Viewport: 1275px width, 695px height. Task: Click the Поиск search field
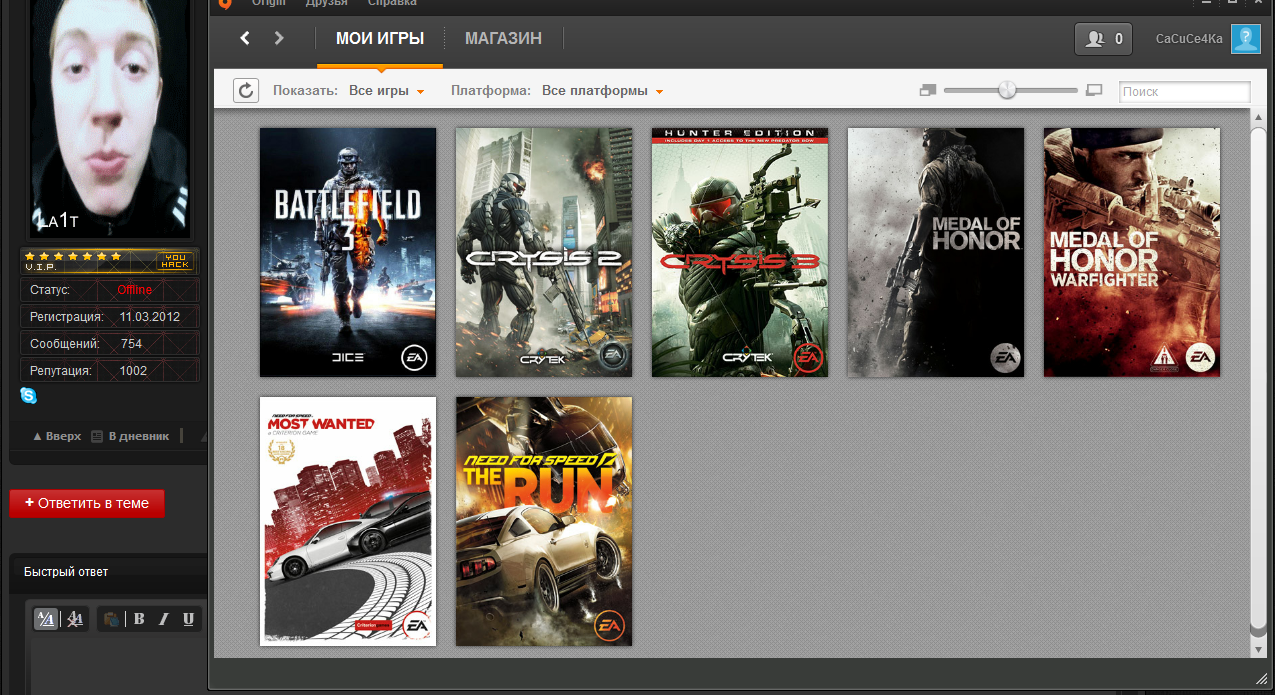pyautogui.click(x=1184, y=91)
